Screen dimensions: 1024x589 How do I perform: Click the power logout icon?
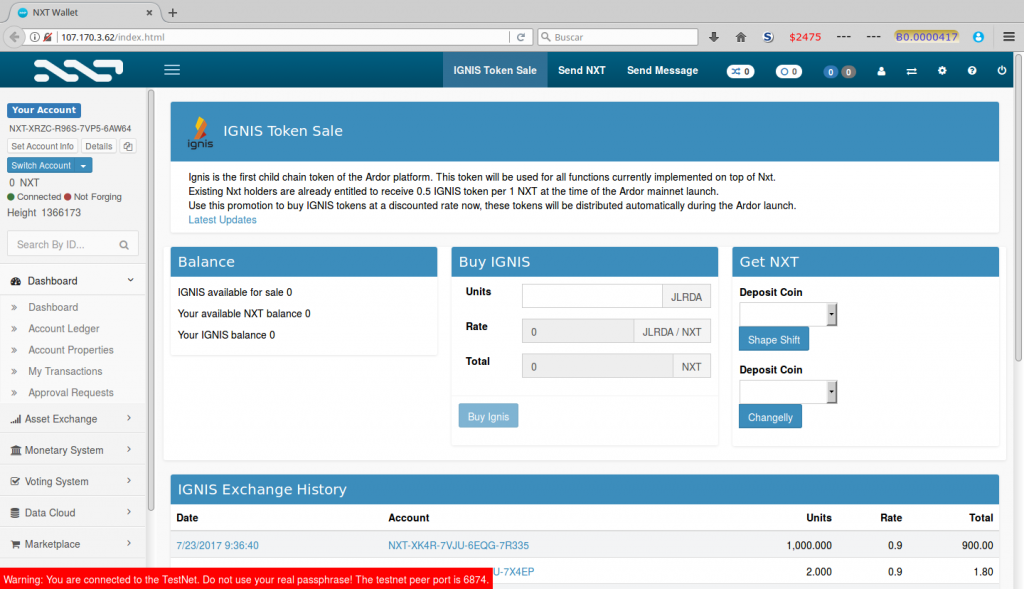(1002, 71)
